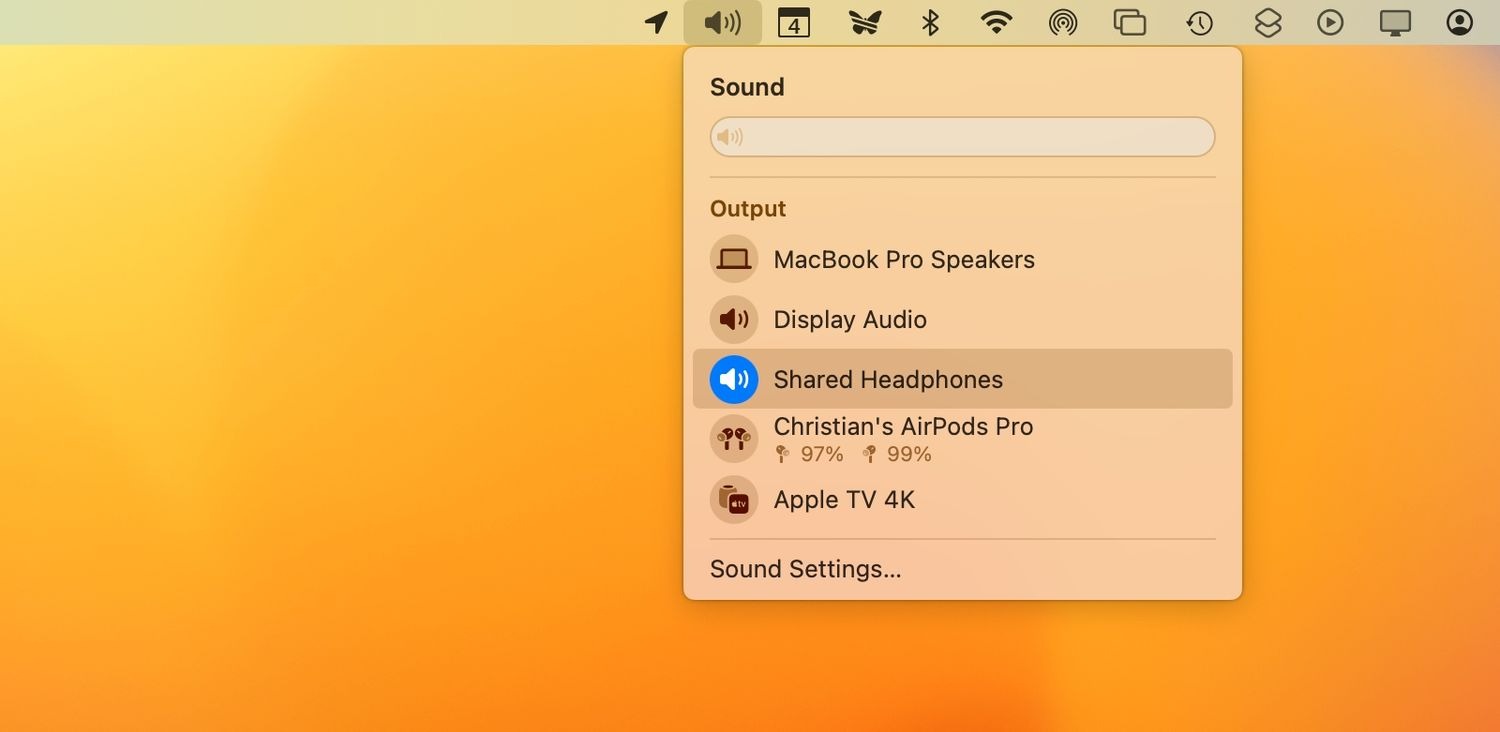Click the Sound volume slider track

coord(962,137)
